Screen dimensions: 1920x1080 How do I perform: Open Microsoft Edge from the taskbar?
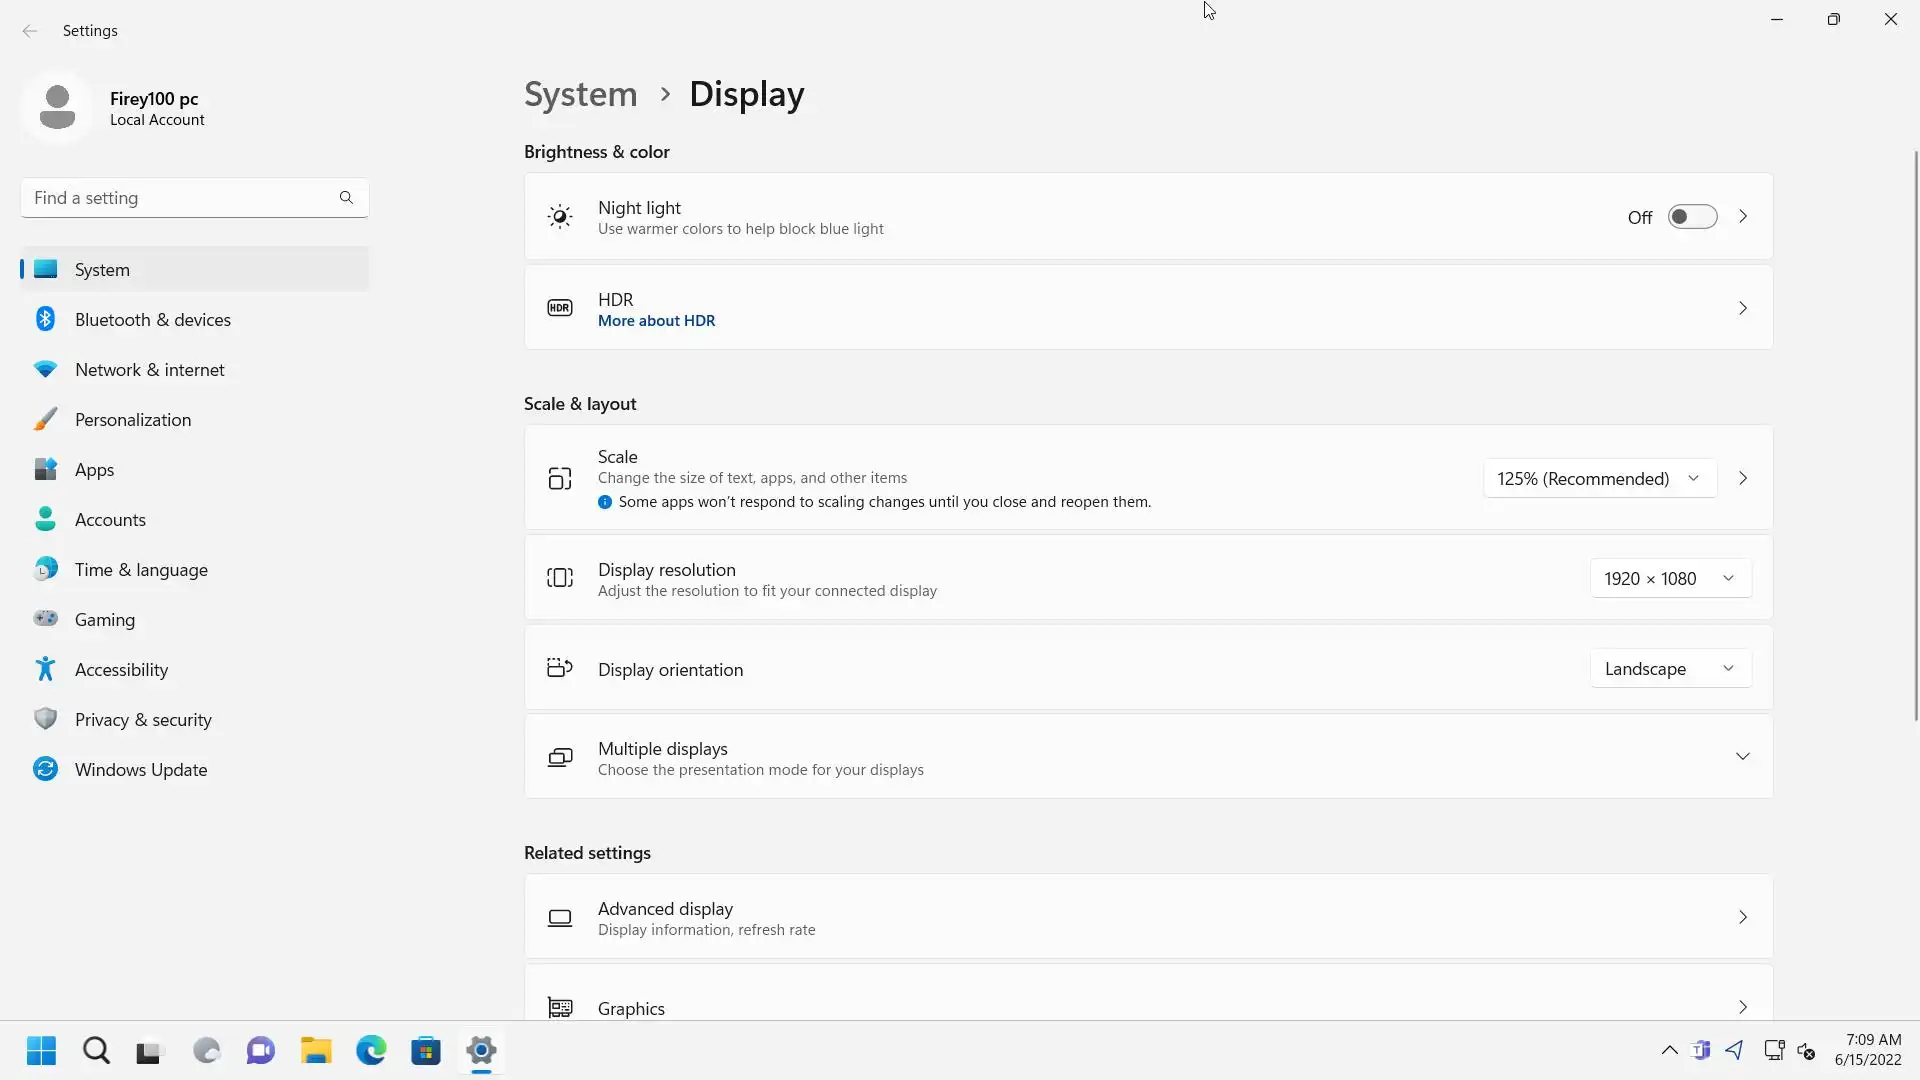[371, 1051]
